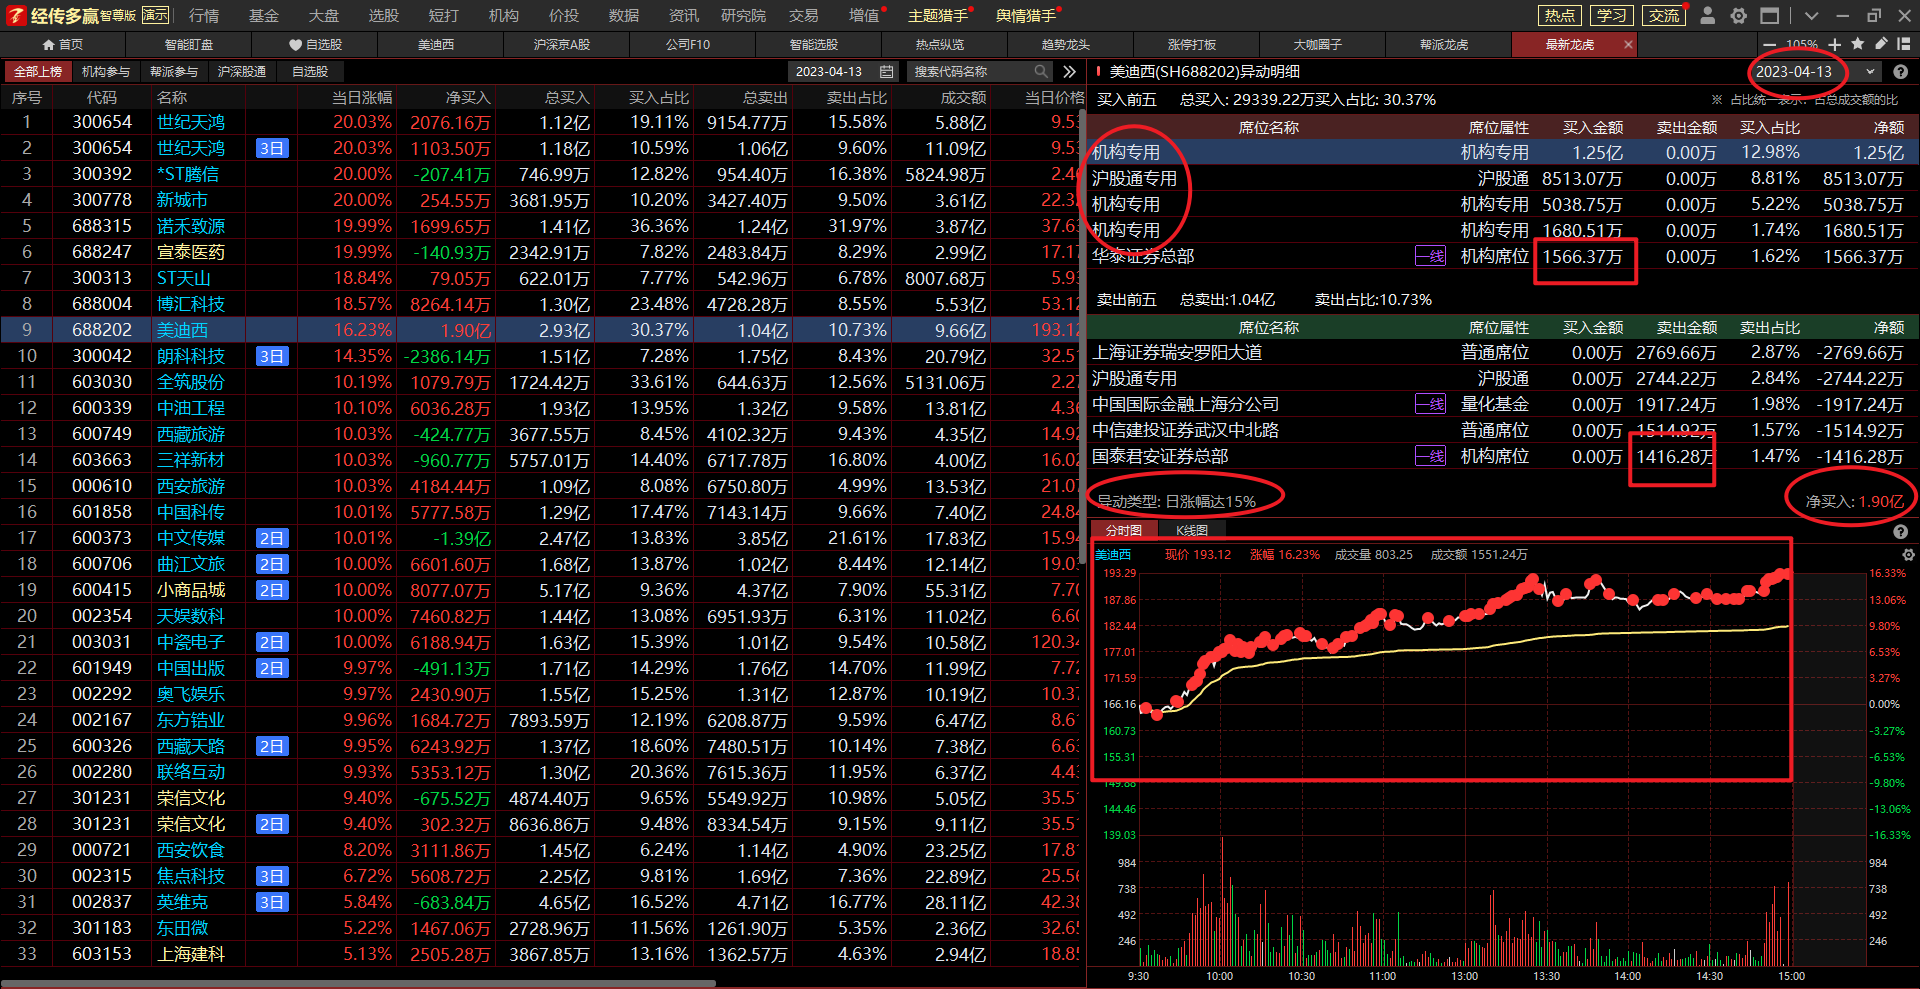Click stock name 中油工程
The width and height of the screenshot is (1920, 989).
coord(191,408)
